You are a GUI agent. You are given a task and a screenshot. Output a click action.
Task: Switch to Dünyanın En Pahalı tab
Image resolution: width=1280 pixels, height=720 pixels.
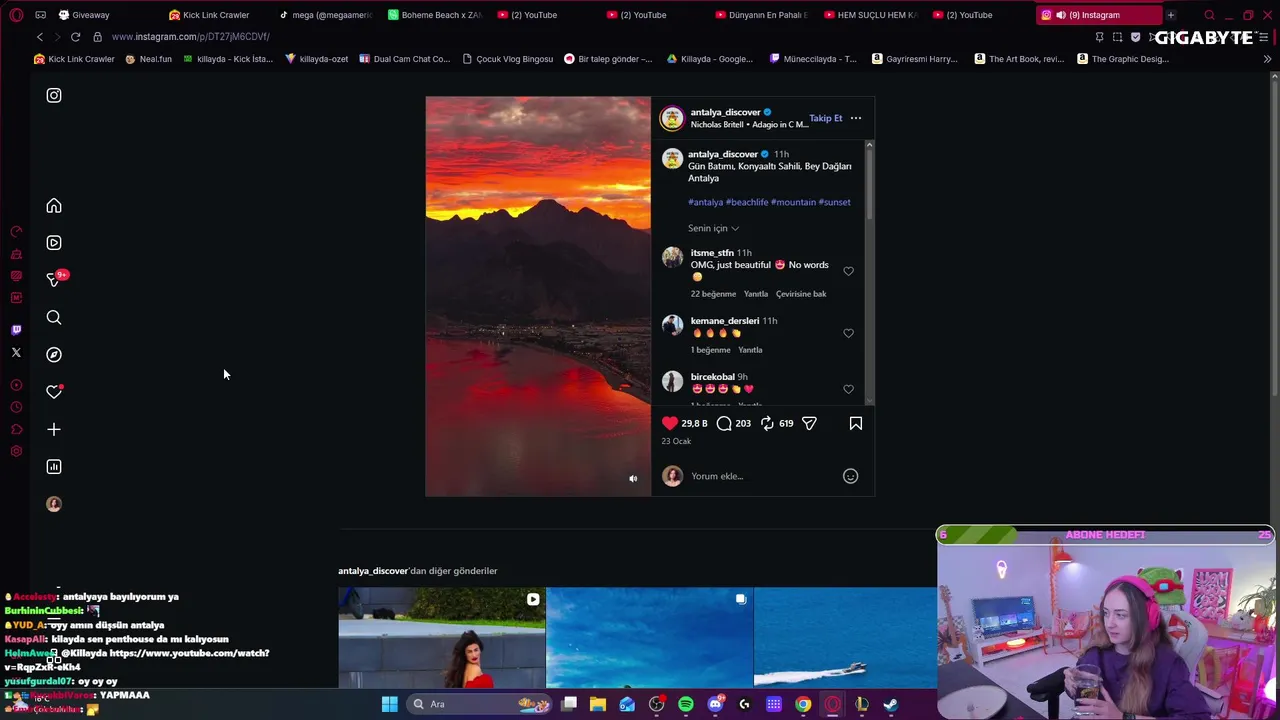point(763,15)
